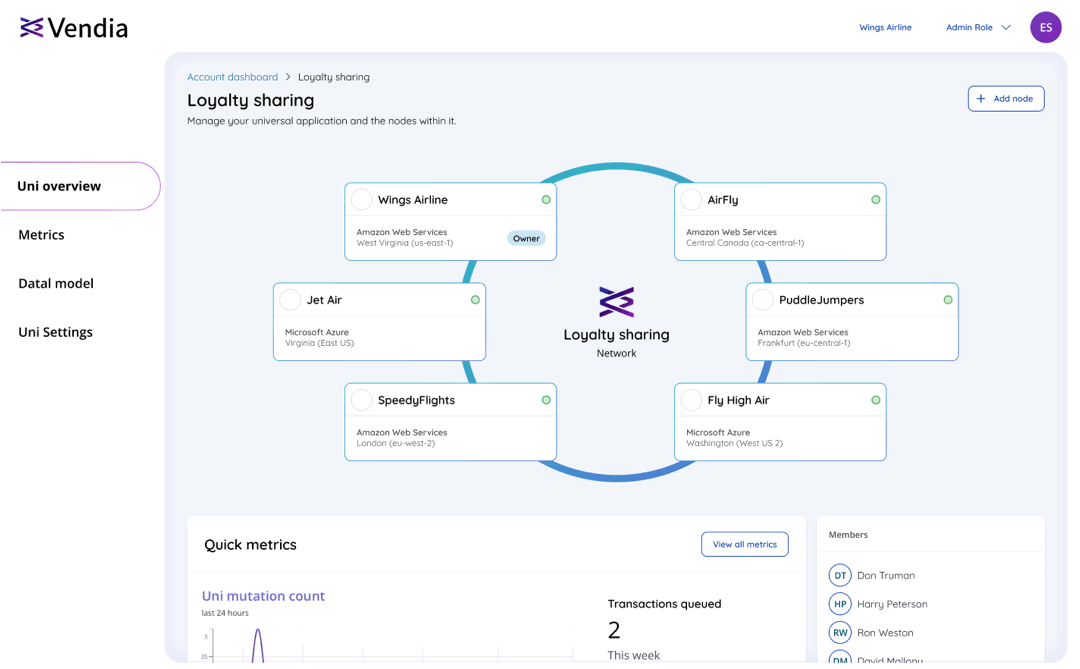Click the Fly High Air node title
1080x669 pixels.
click(x=738, y=400)
